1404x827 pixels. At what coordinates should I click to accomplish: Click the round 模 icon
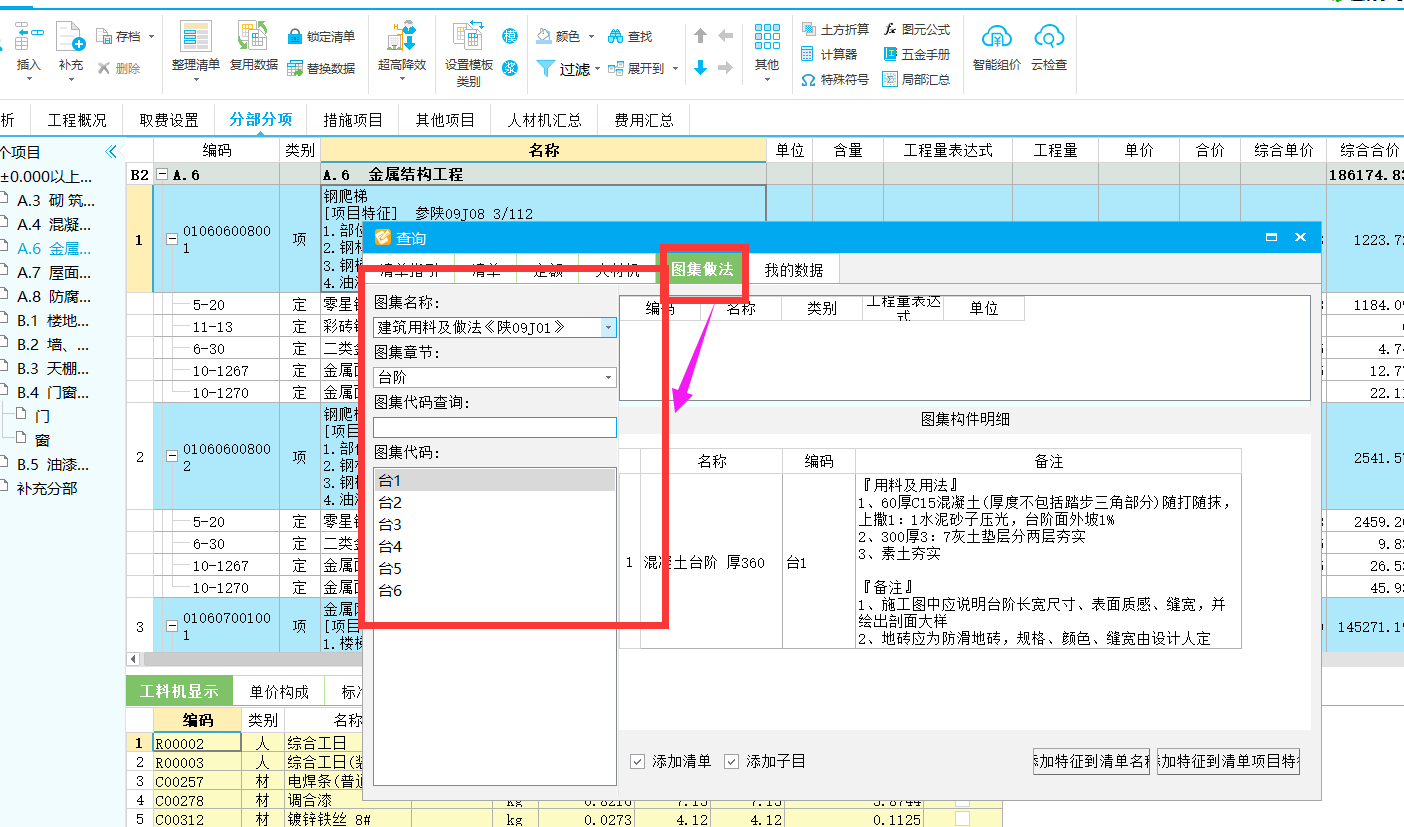pos(510,37)
